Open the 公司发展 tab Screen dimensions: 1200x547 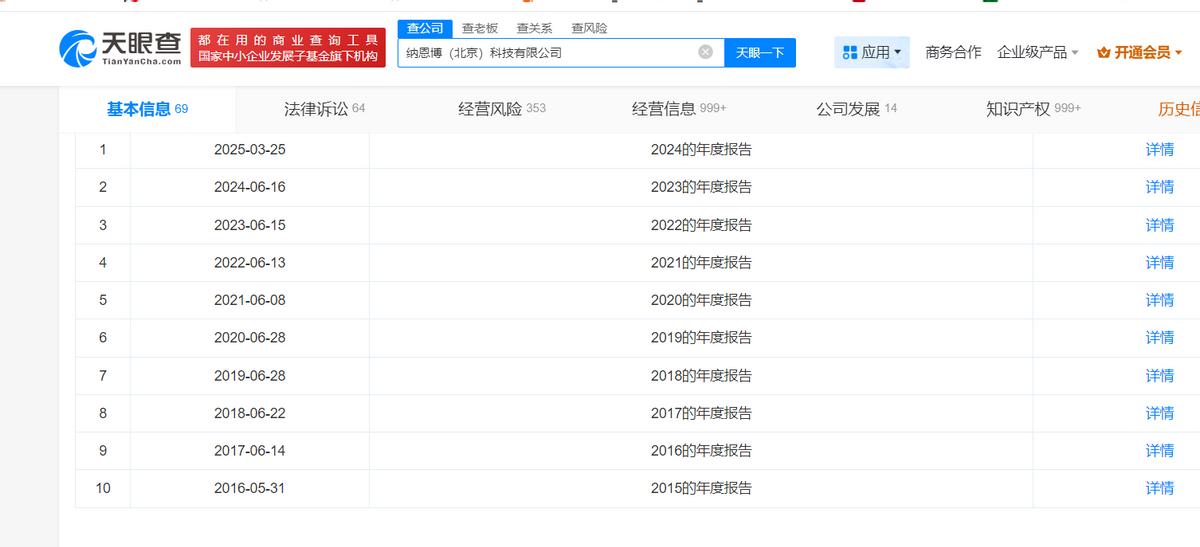click(x=856, y=109)
